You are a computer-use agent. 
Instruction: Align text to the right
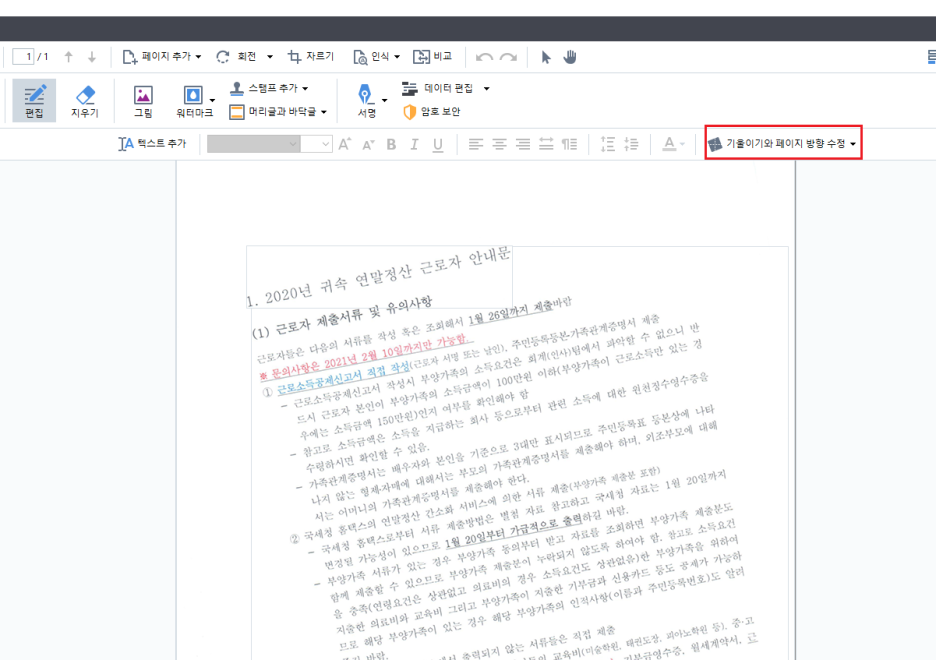pos(523,144)
